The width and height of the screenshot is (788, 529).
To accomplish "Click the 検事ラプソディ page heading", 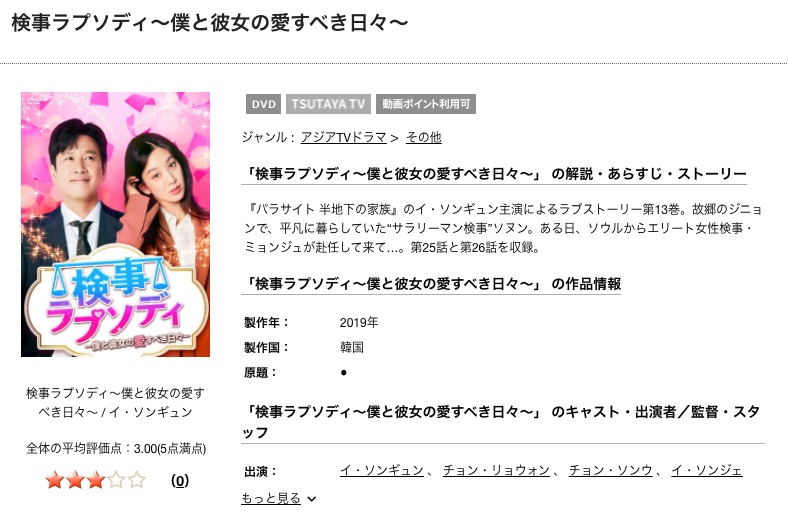I will tap(209, 23).
